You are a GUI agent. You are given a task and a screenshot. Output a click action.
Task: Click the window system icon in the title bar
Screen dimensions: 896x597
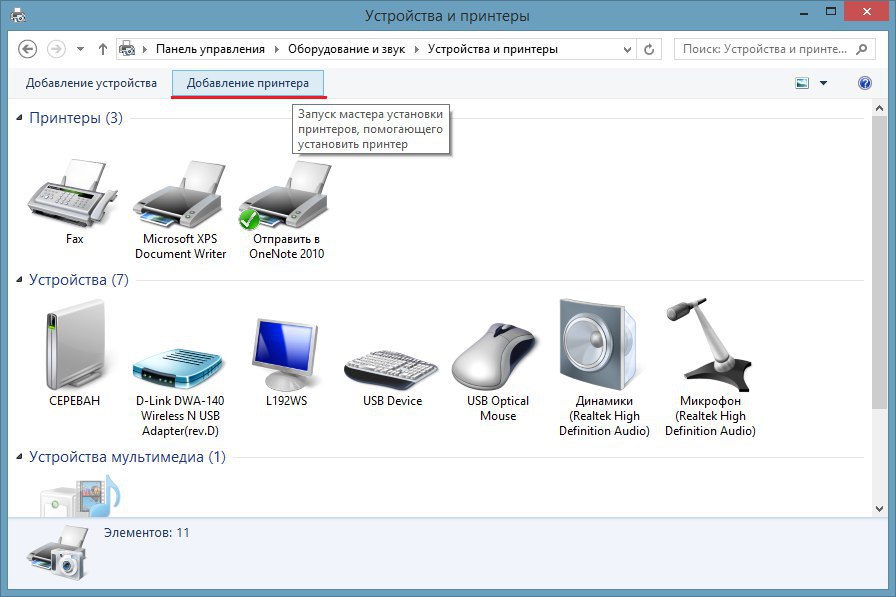[18, 15]
